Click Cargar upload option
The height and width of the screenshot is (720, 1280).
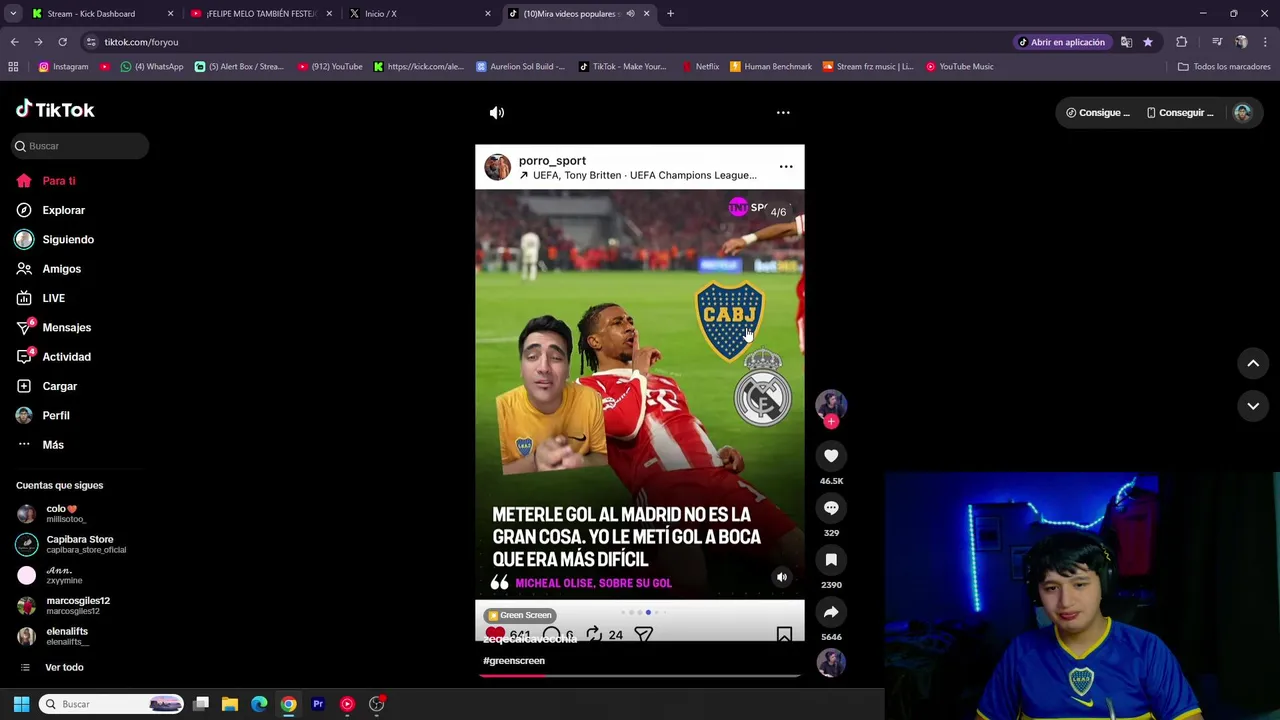(59, 386)
